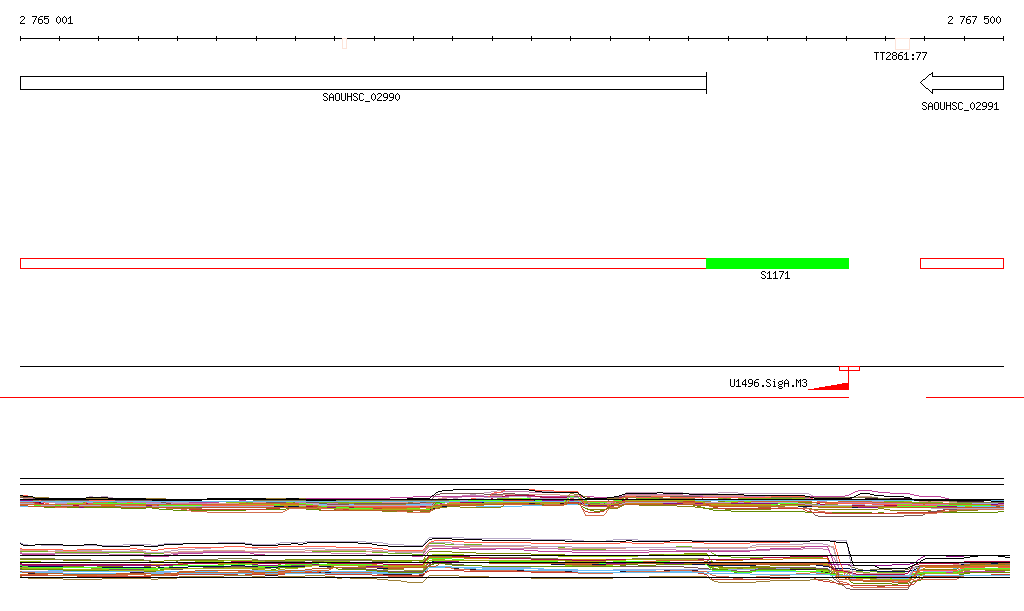Click the small pale marker on left ruler
1024x611 pixels.
pos(344,42)
